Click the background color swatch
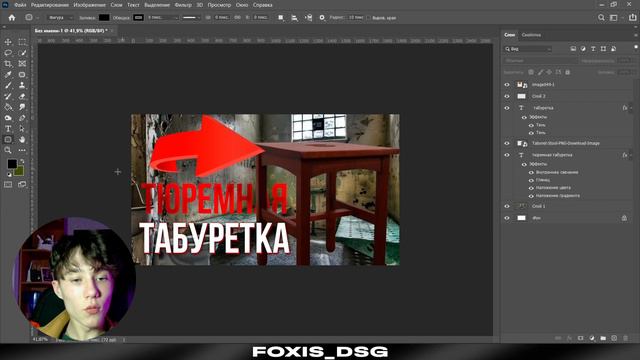Screen dimensions: 640x360 [x=19, y=171]
